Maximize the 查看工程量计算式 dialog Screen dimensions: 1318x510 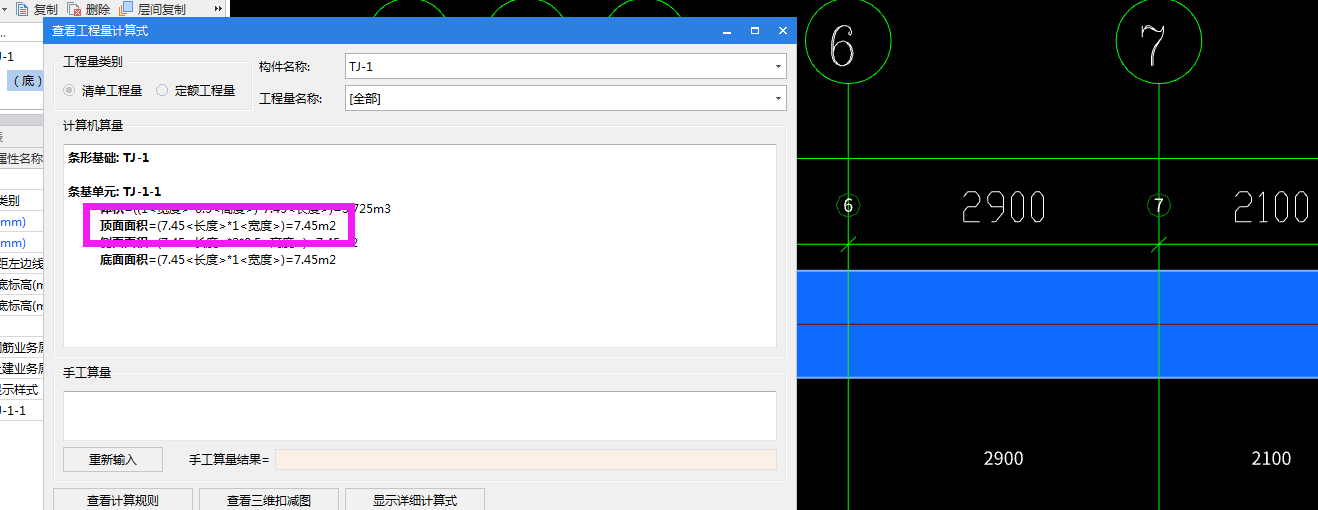pos(755,31)
